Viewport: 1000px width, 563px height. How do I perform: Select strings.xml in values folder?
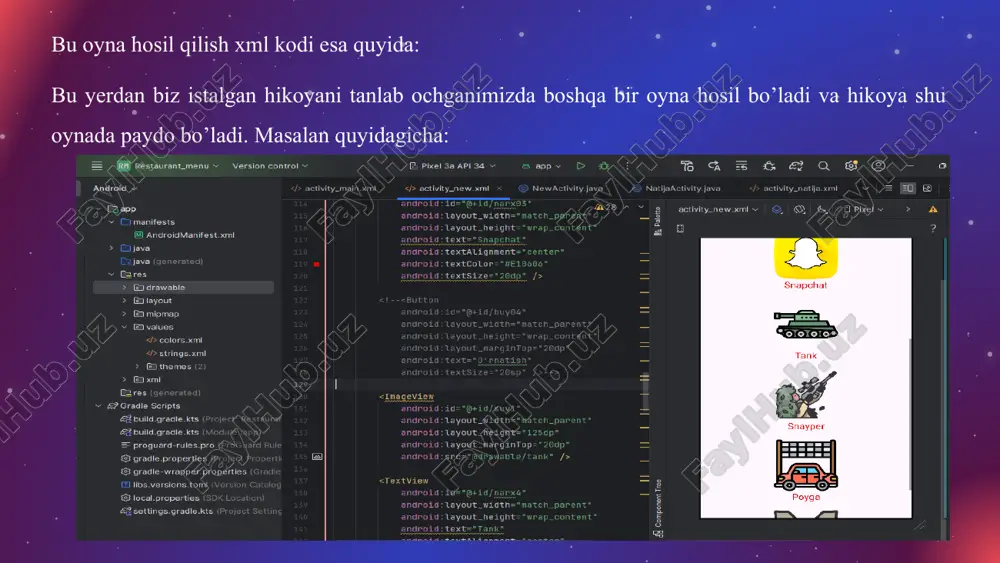(x=177, y=353)
